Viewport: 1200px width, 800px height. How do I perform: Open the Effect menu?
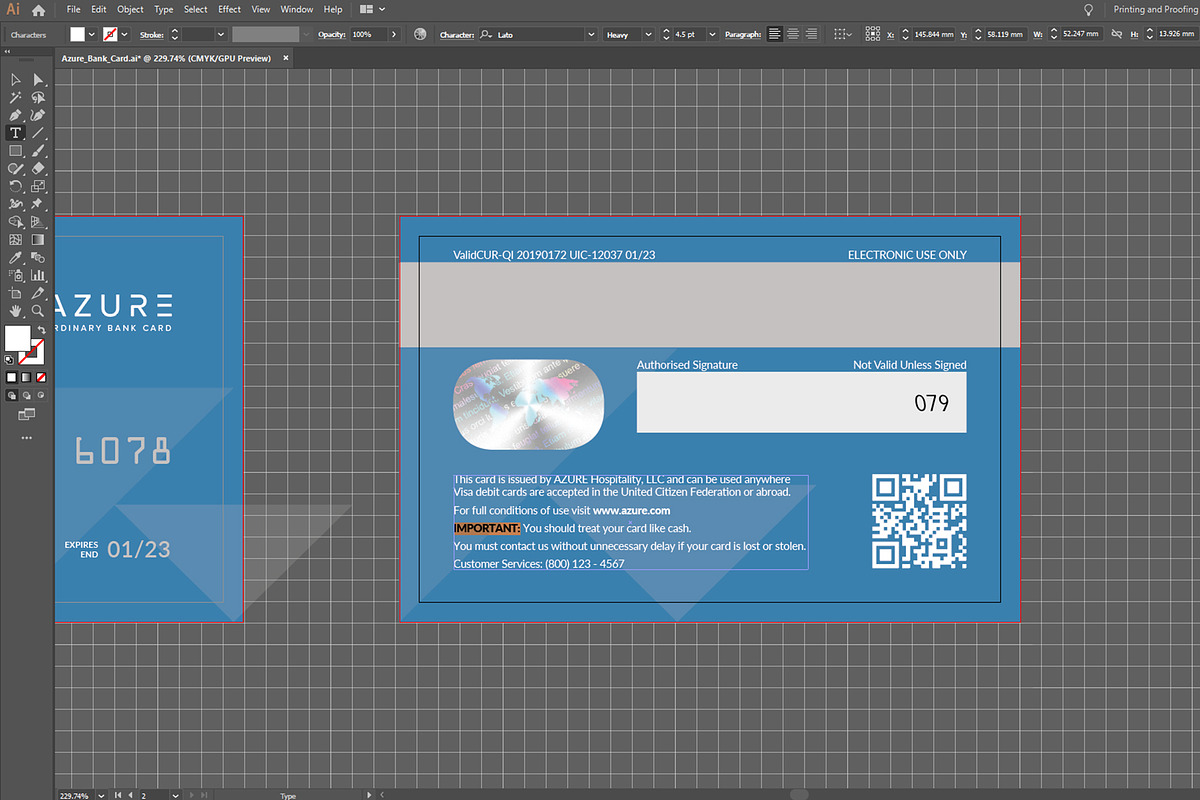(230, 9)
